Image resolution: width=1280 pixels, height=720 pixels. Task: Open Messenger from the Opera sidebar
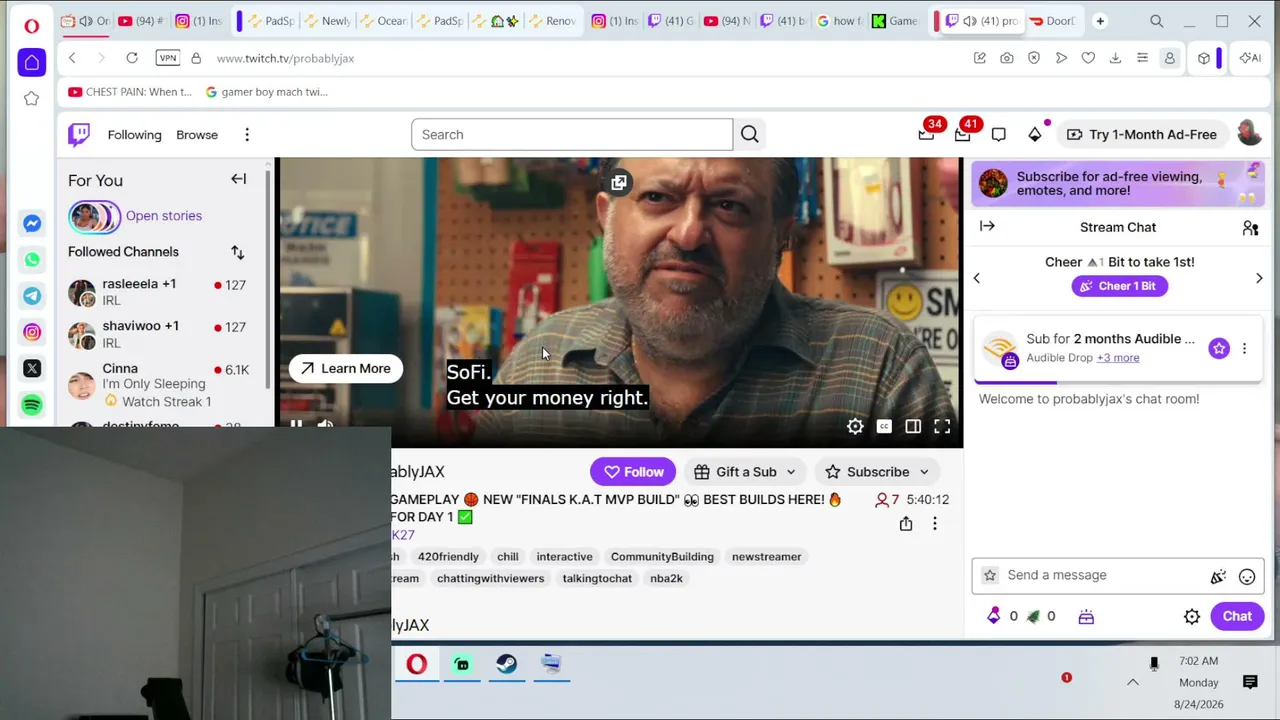pos(32,223)
